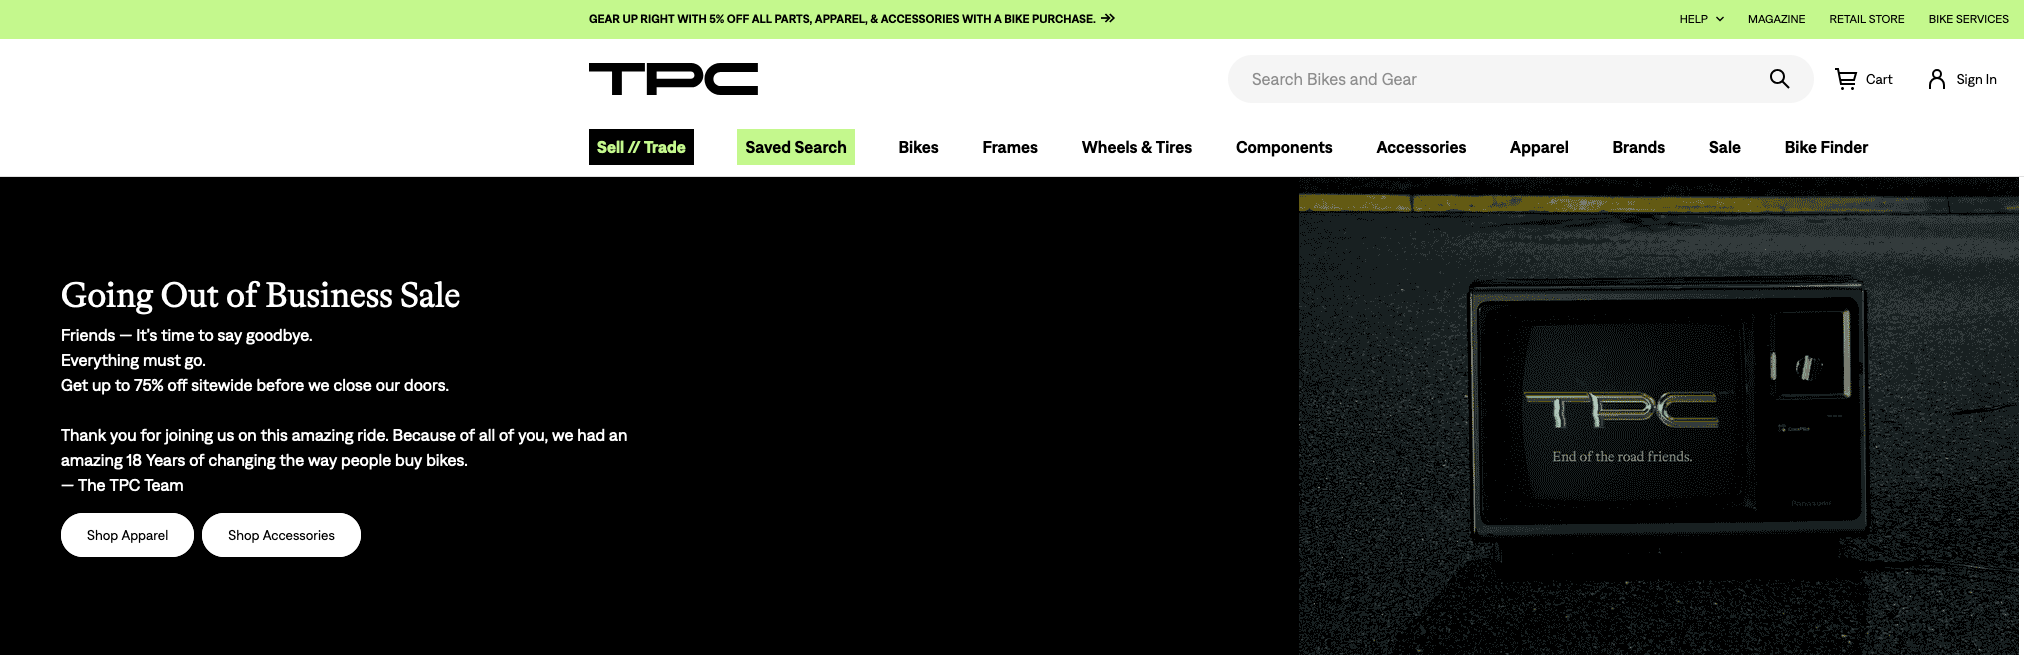Visit the Magazine link

point(1776,19)
